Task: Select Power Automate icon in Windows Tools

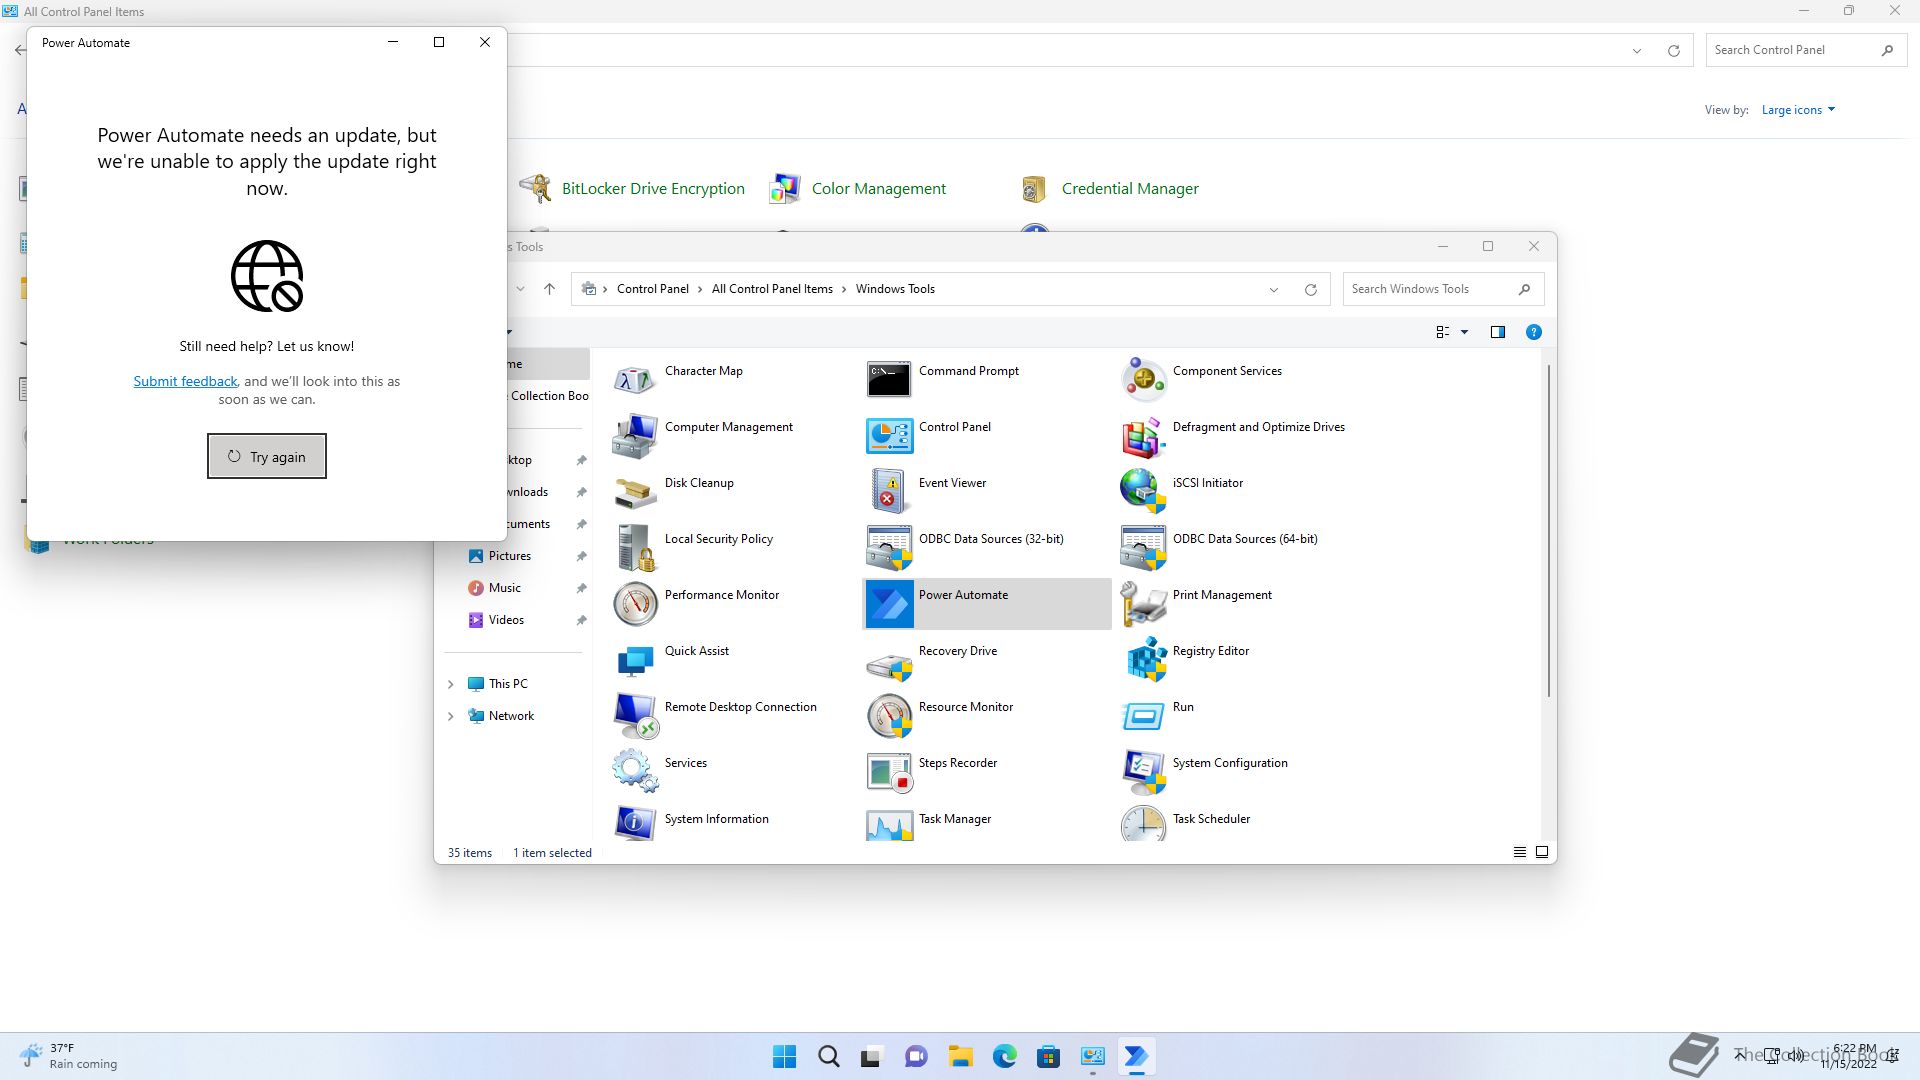Action: pos(889,604)
